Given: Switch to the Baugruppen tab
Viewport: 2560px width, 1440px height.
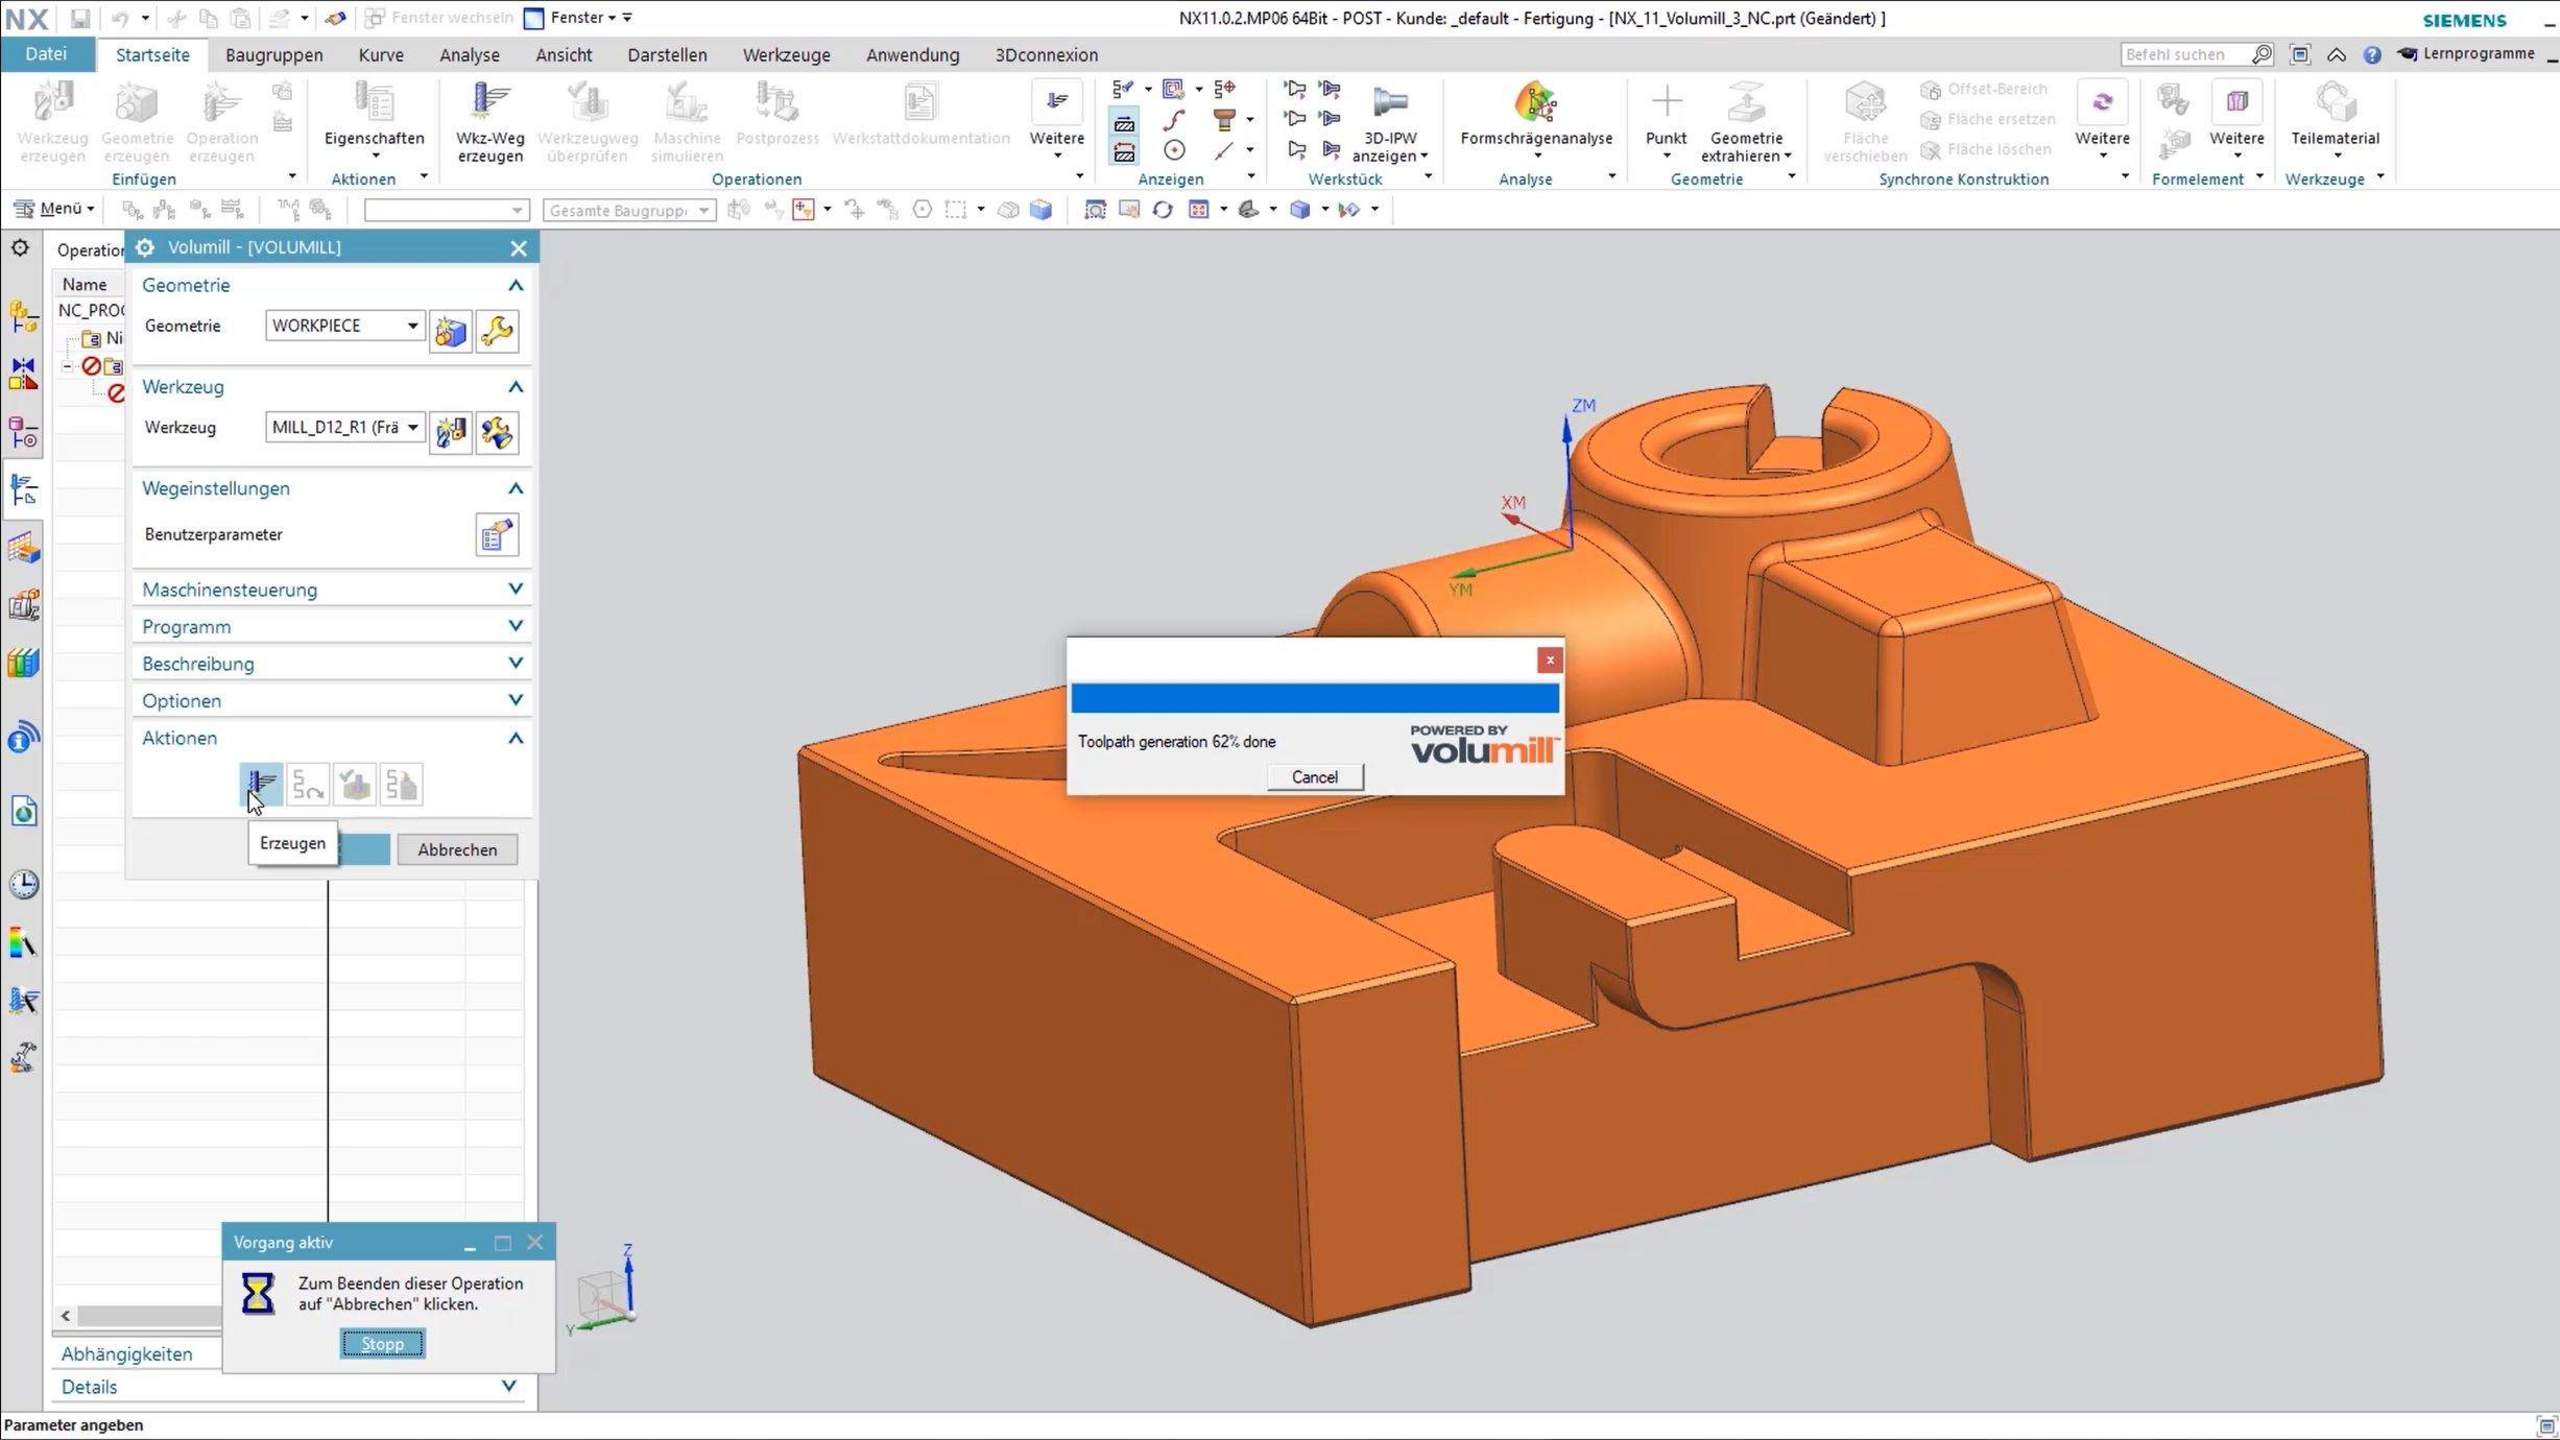Looking at the screenshot, I should [x=274, y=55].
